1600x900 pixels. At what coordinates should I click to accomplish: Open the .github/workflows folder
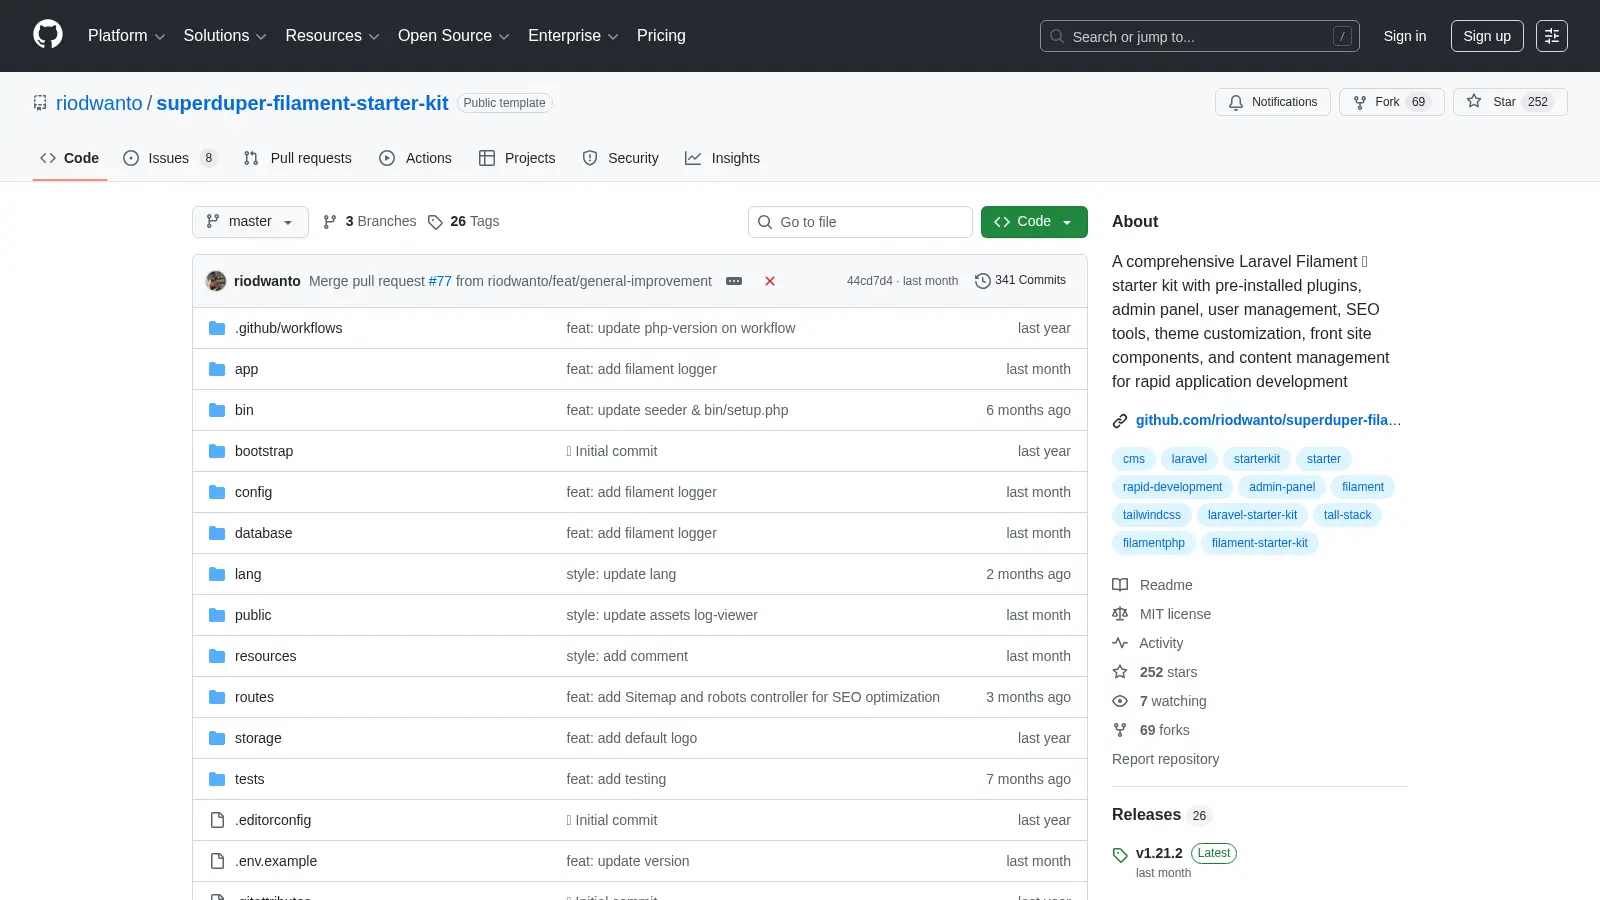288,328
